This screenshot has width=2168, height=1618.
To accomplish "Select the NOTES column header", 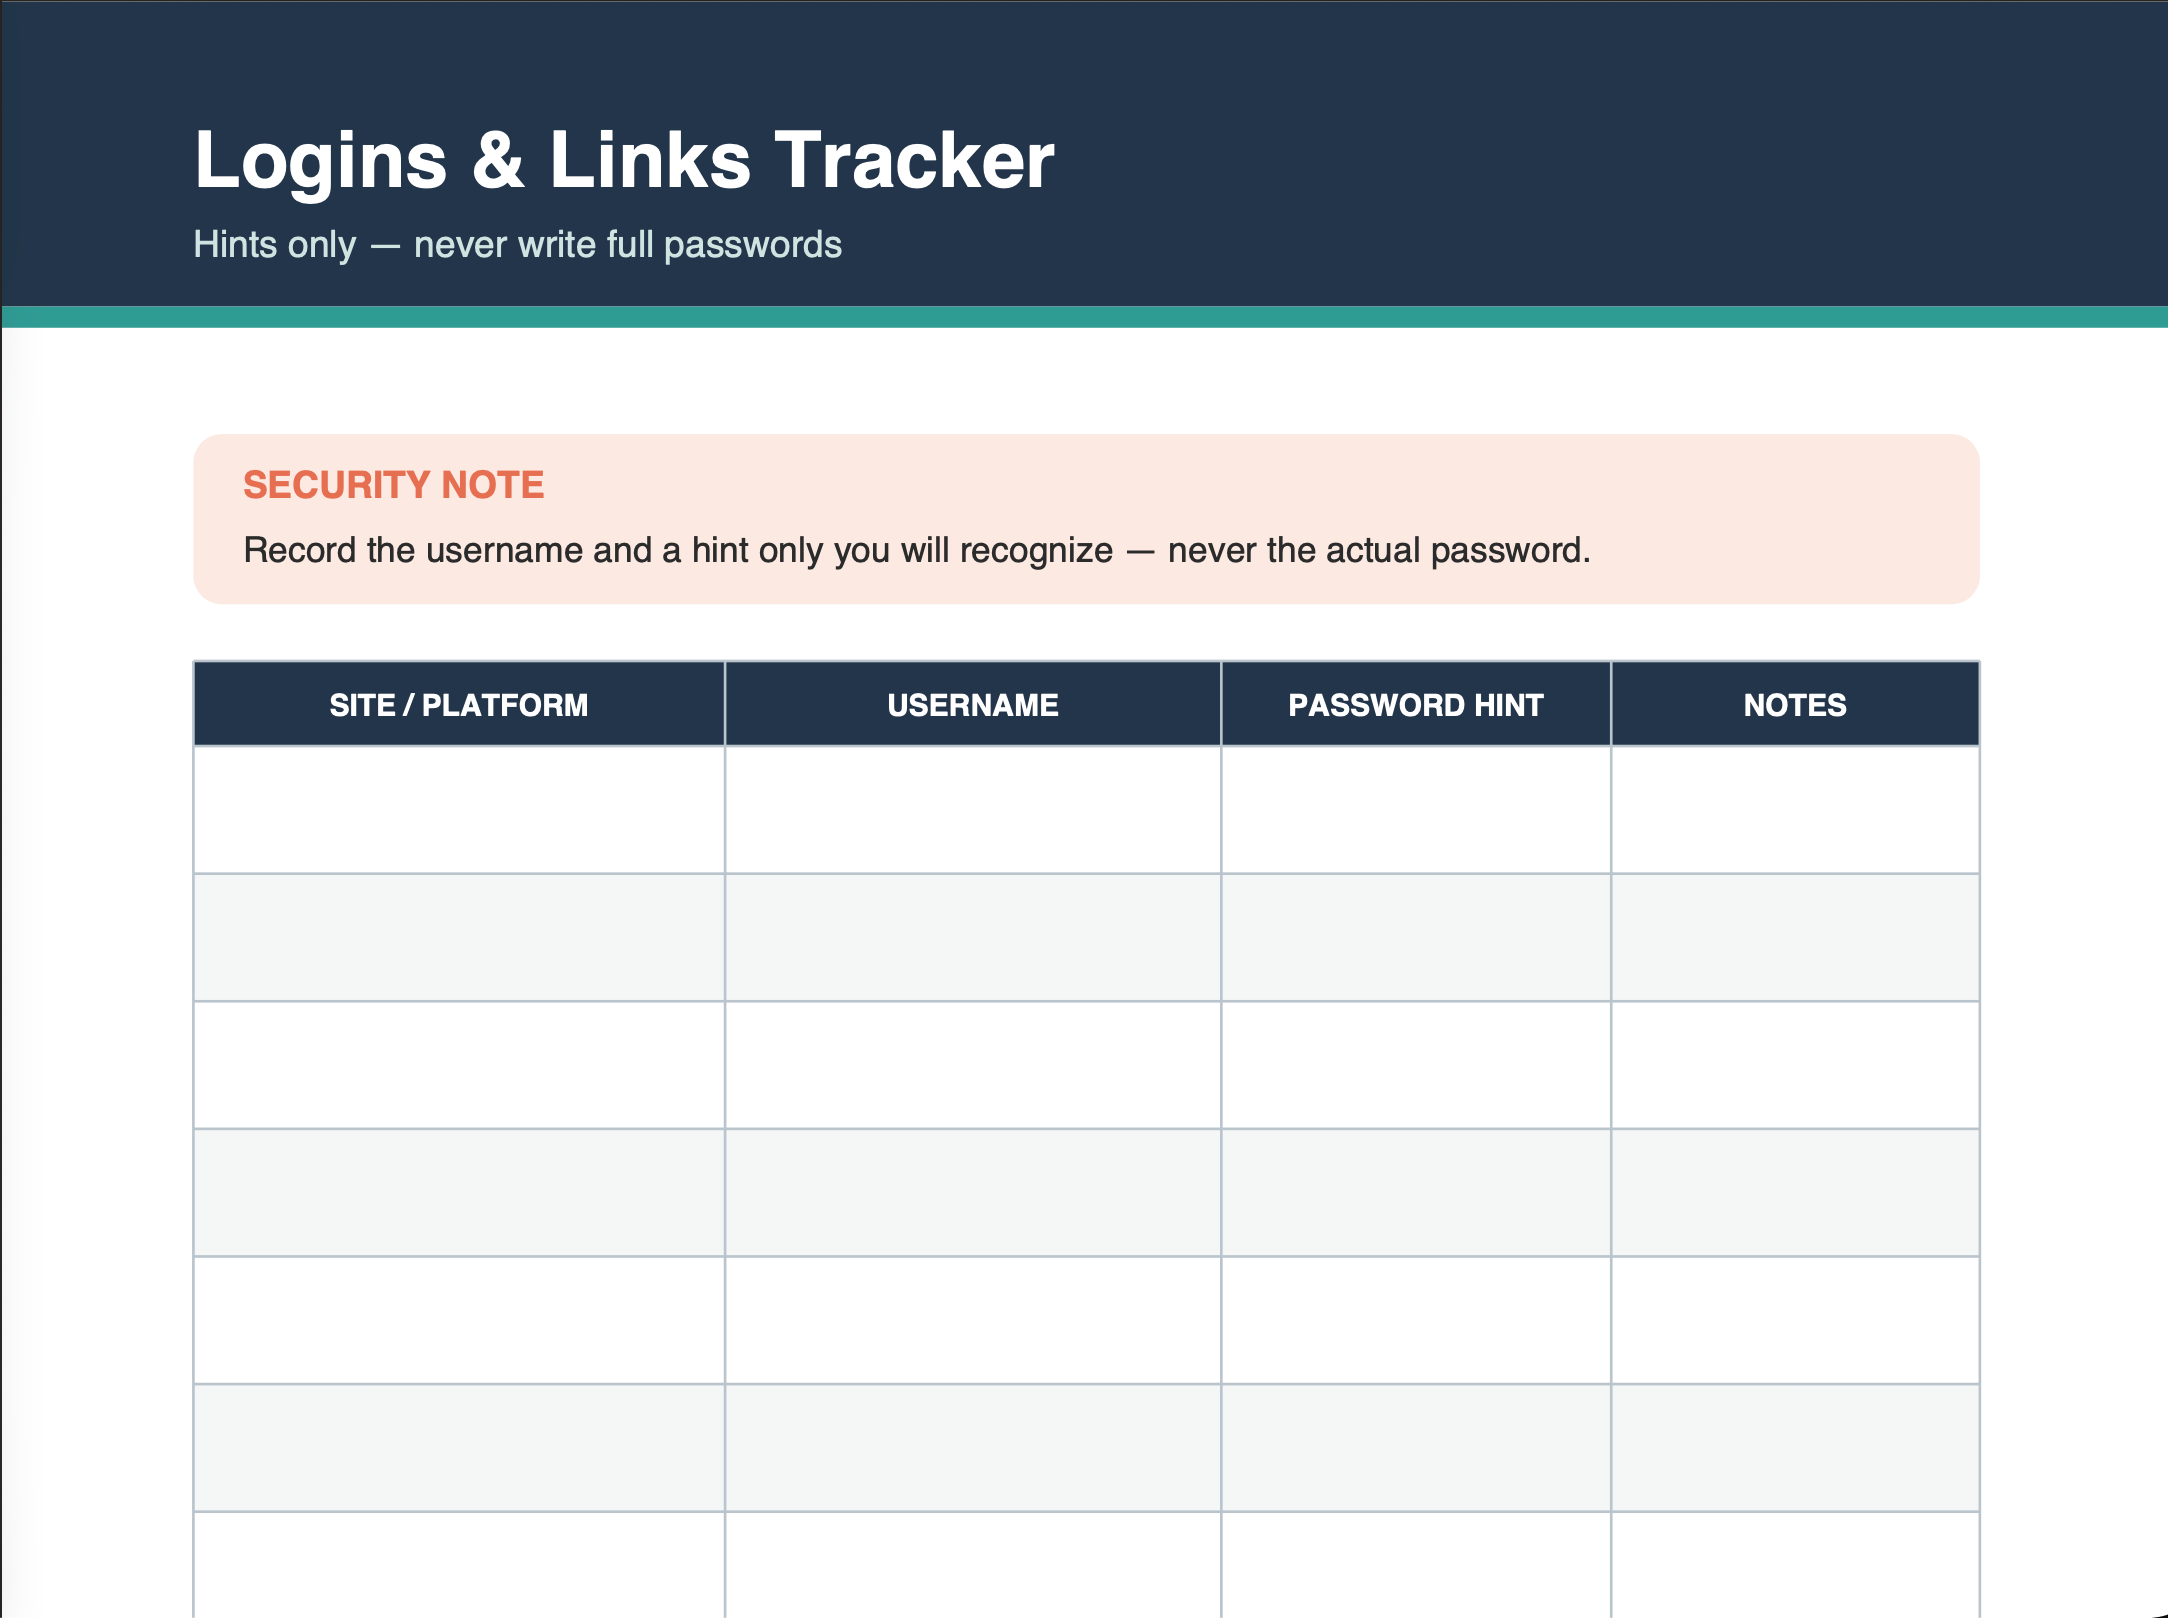I will click(x=1795, y=705).
